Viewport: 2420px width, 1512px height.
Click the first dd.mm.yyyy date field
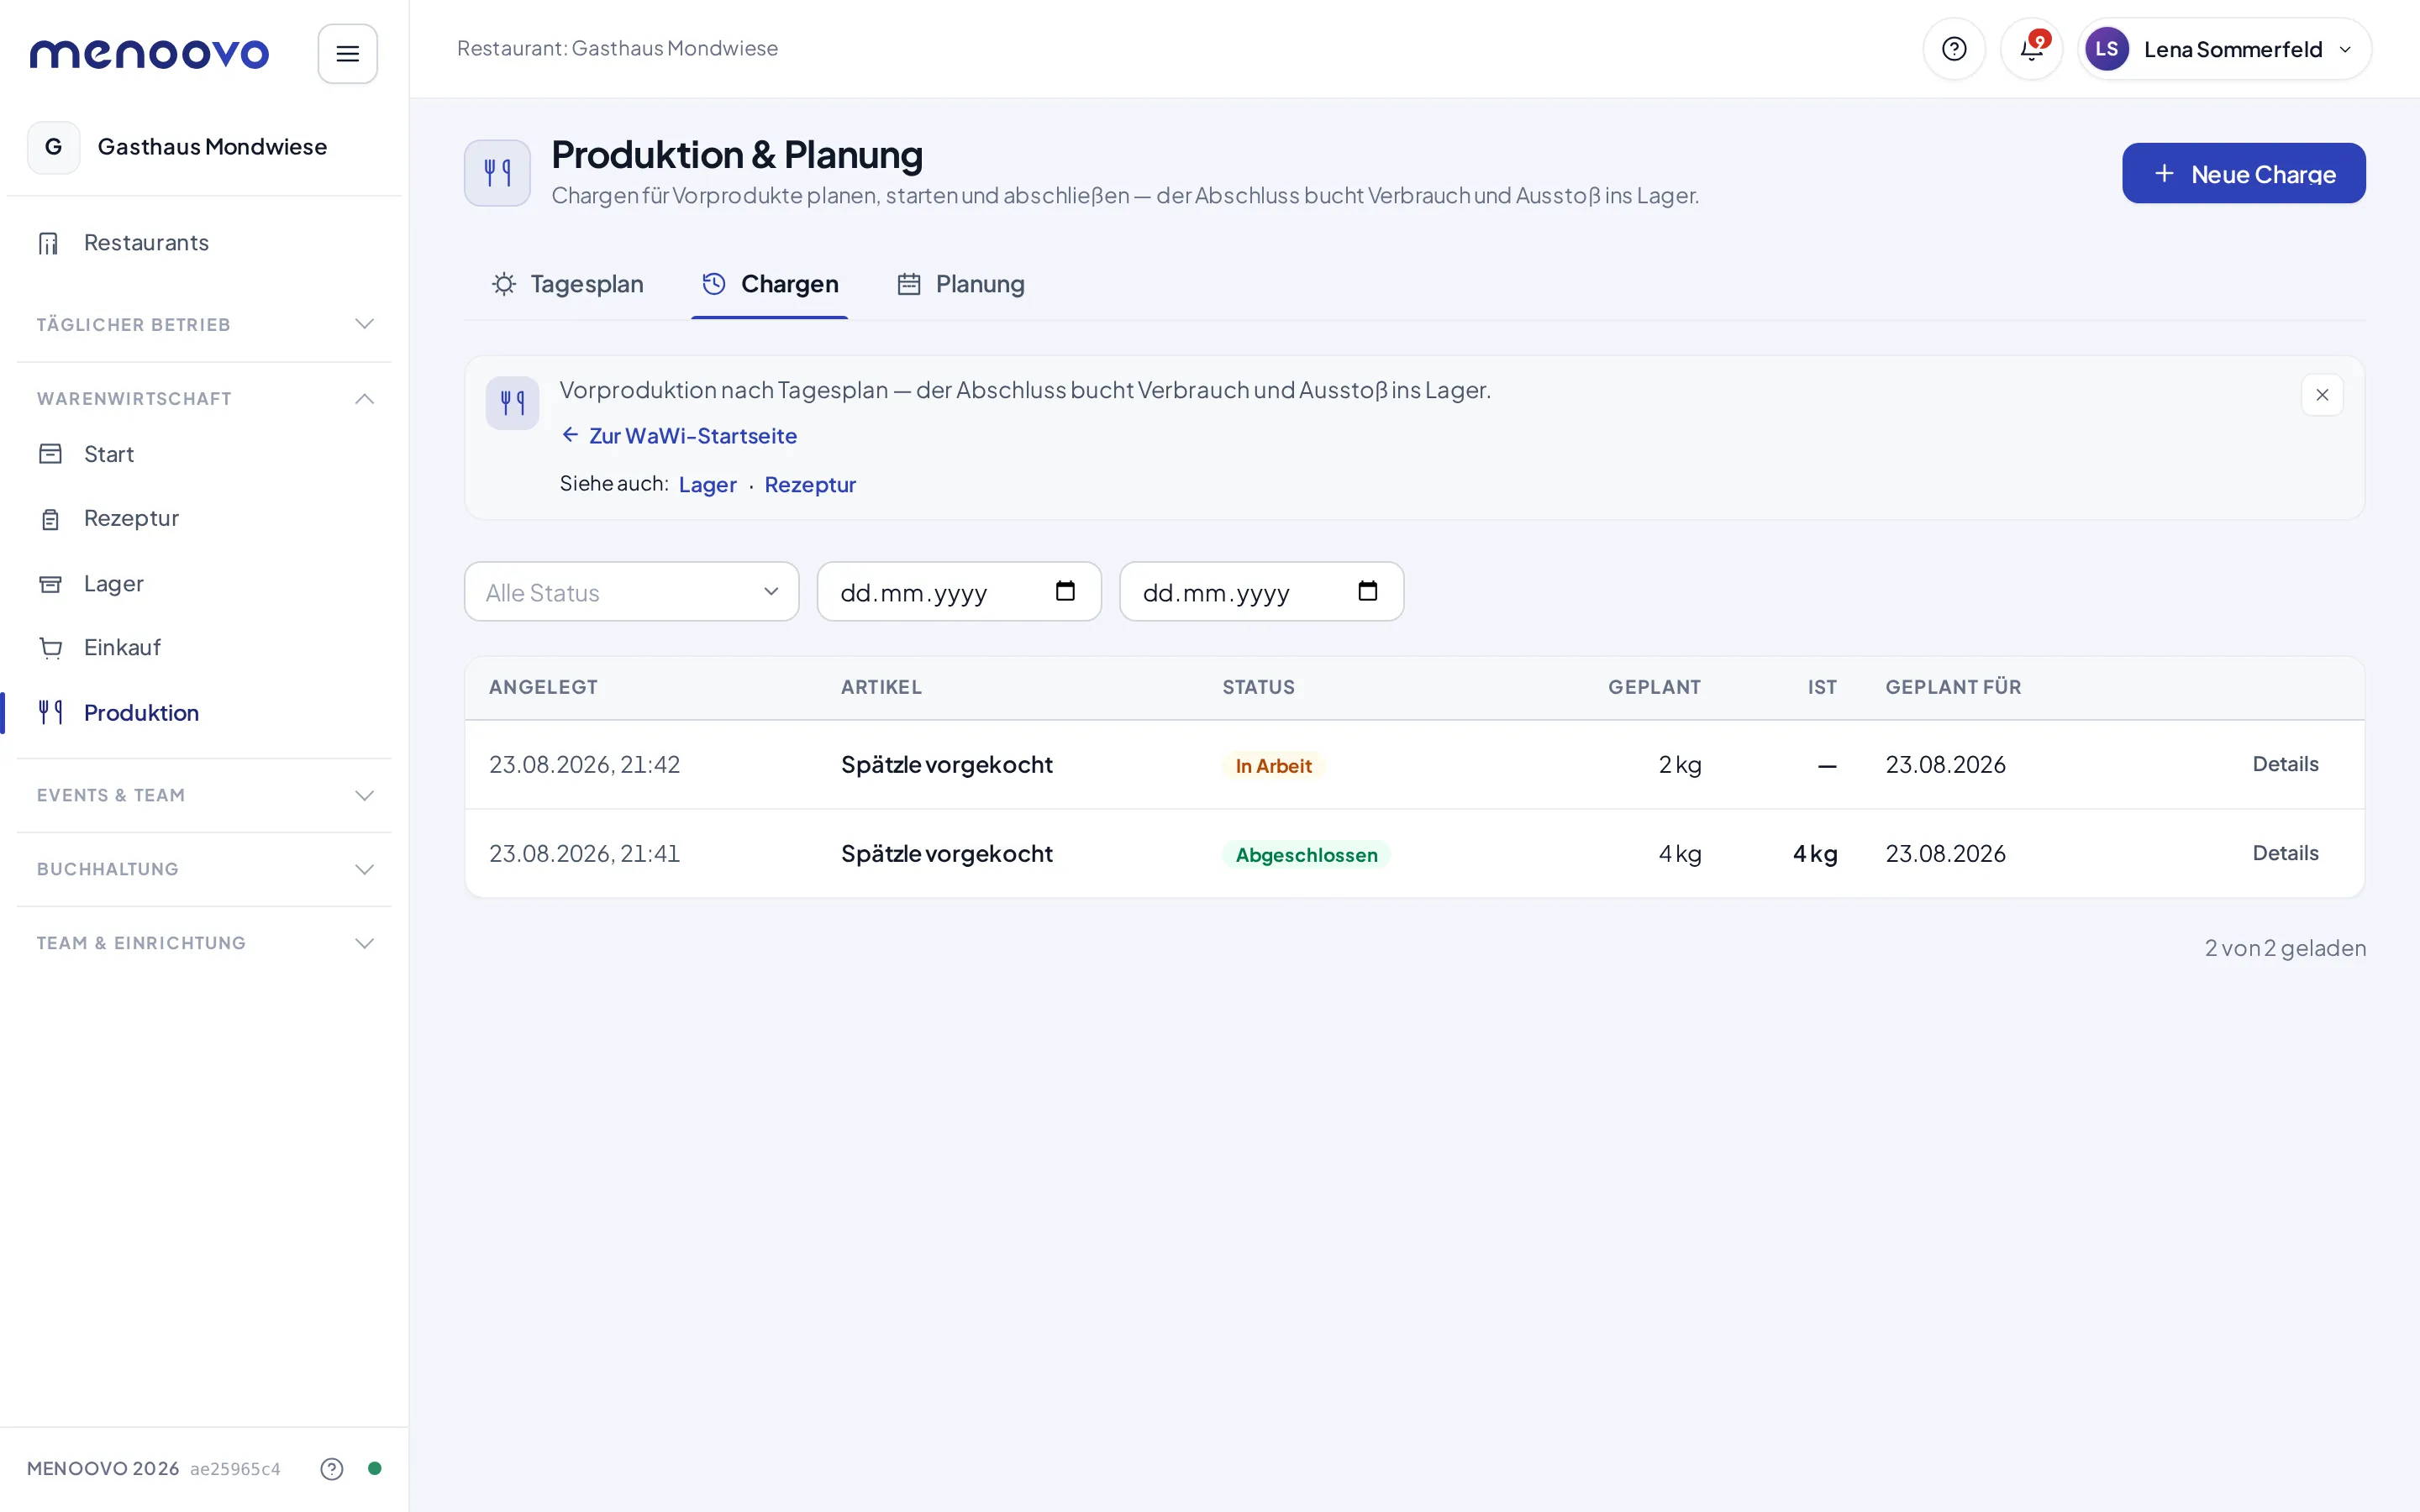coord(958,592)
